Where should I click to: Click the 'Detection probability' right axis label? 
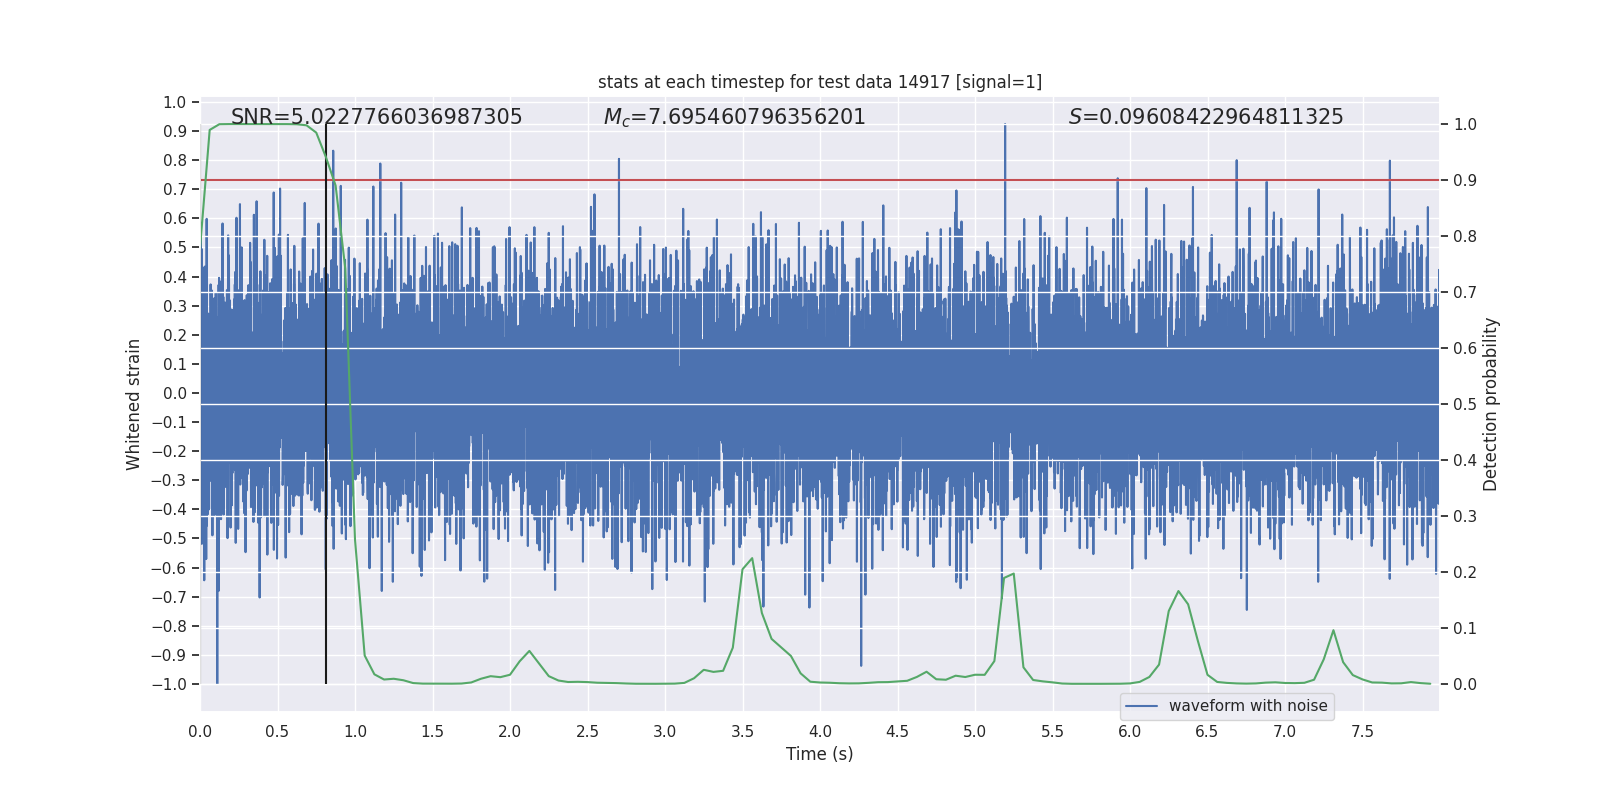tap(1490, 404)
